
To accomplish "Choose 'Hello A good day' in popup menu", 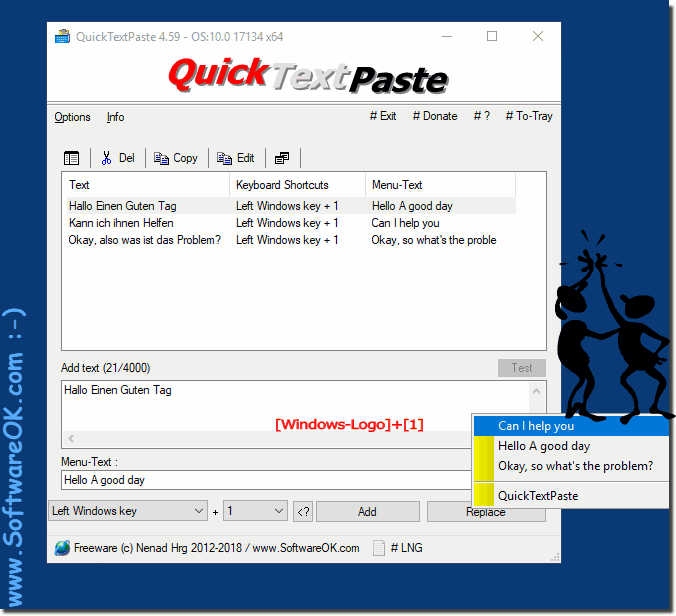I will tap(572, 446).
